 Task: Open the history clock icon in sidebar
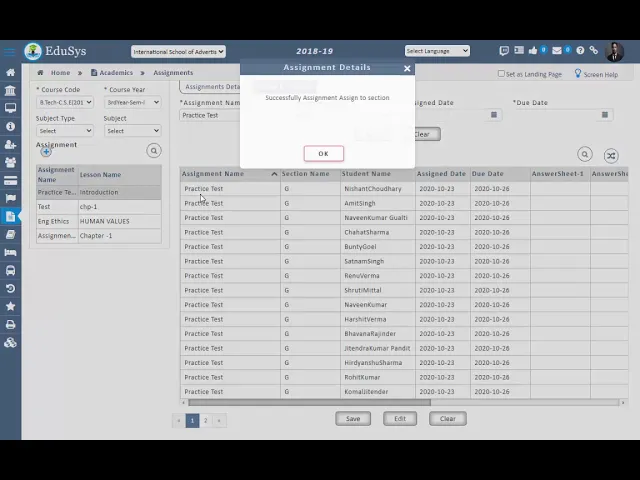tap(10, 289)
